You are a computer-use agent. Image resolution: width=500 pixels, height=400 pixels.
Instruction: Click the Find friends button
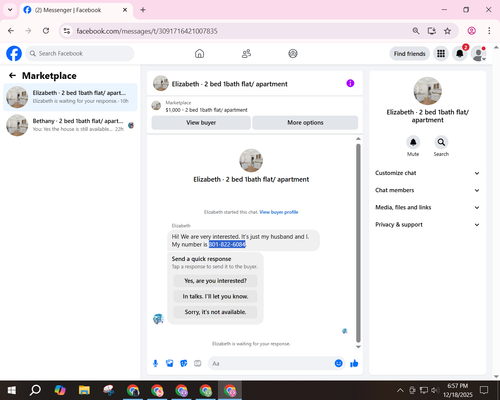(409, 54)
